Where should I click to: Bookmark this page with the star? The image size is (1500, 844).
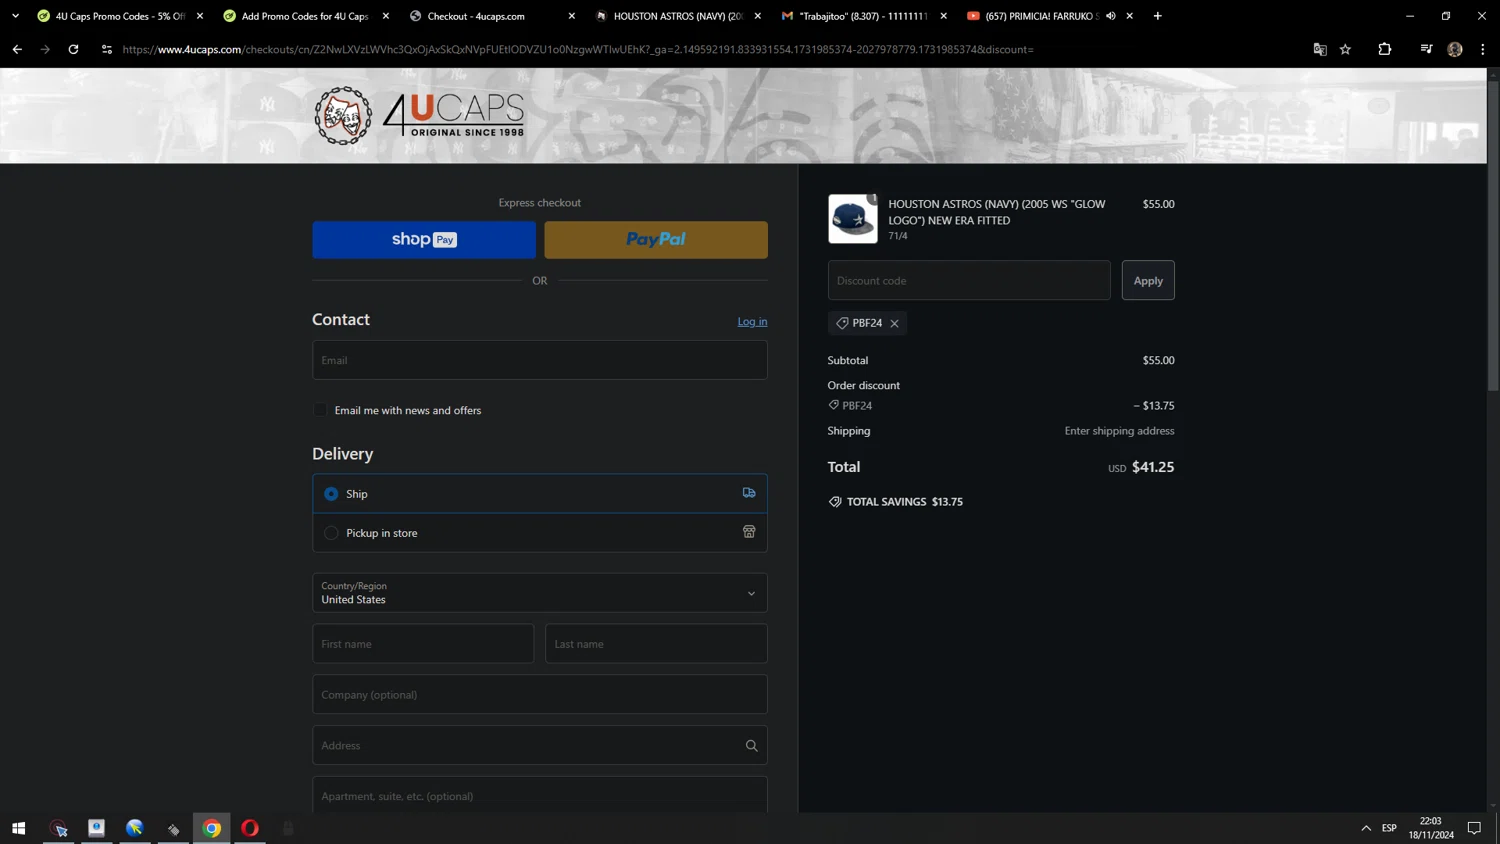pyautogui.click(x=1345, y=49)
